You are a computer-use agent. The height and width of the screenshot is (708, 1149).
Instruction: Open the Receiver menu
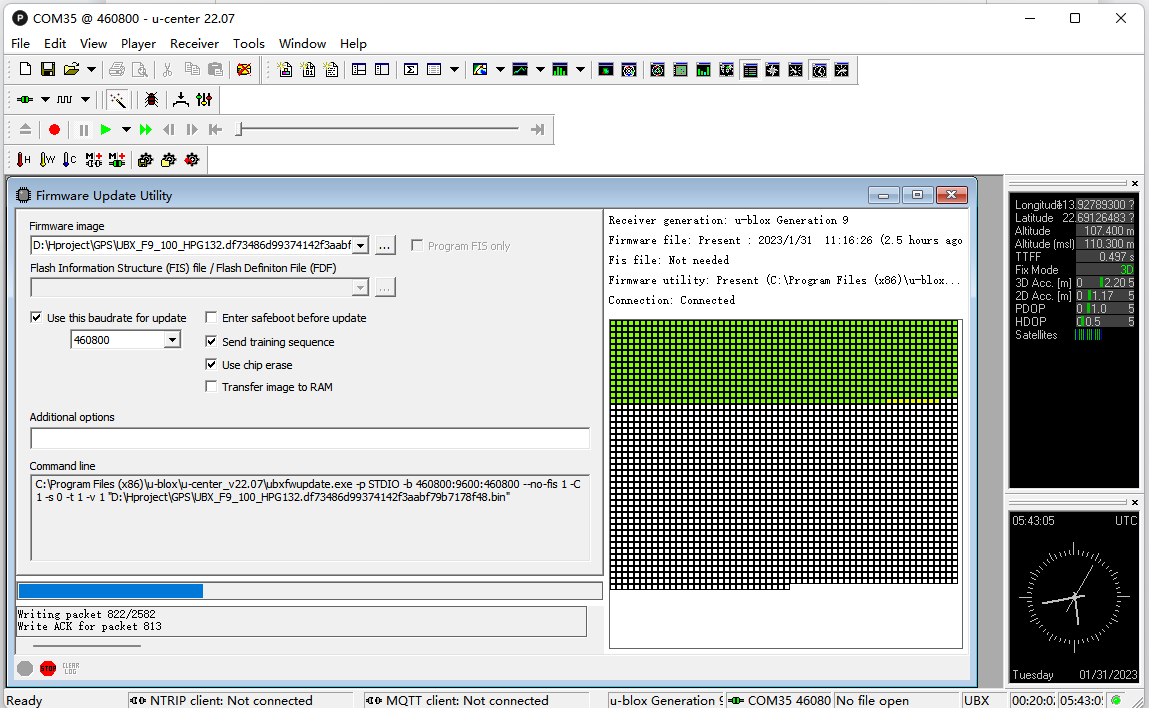click(x=194, y=43)
